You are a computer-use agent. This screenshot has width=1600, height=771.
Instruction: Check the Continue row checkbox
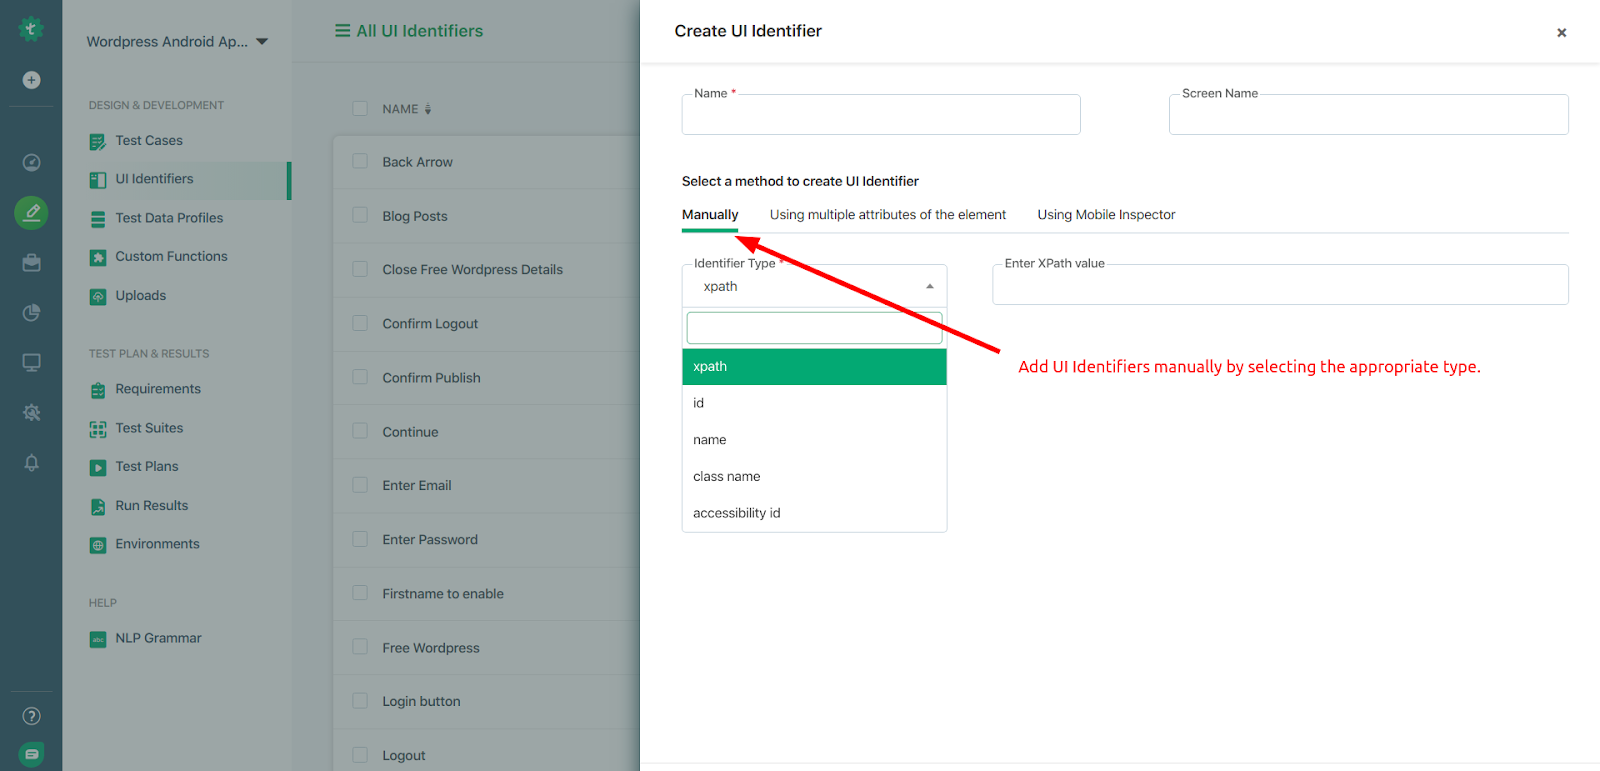360,431
